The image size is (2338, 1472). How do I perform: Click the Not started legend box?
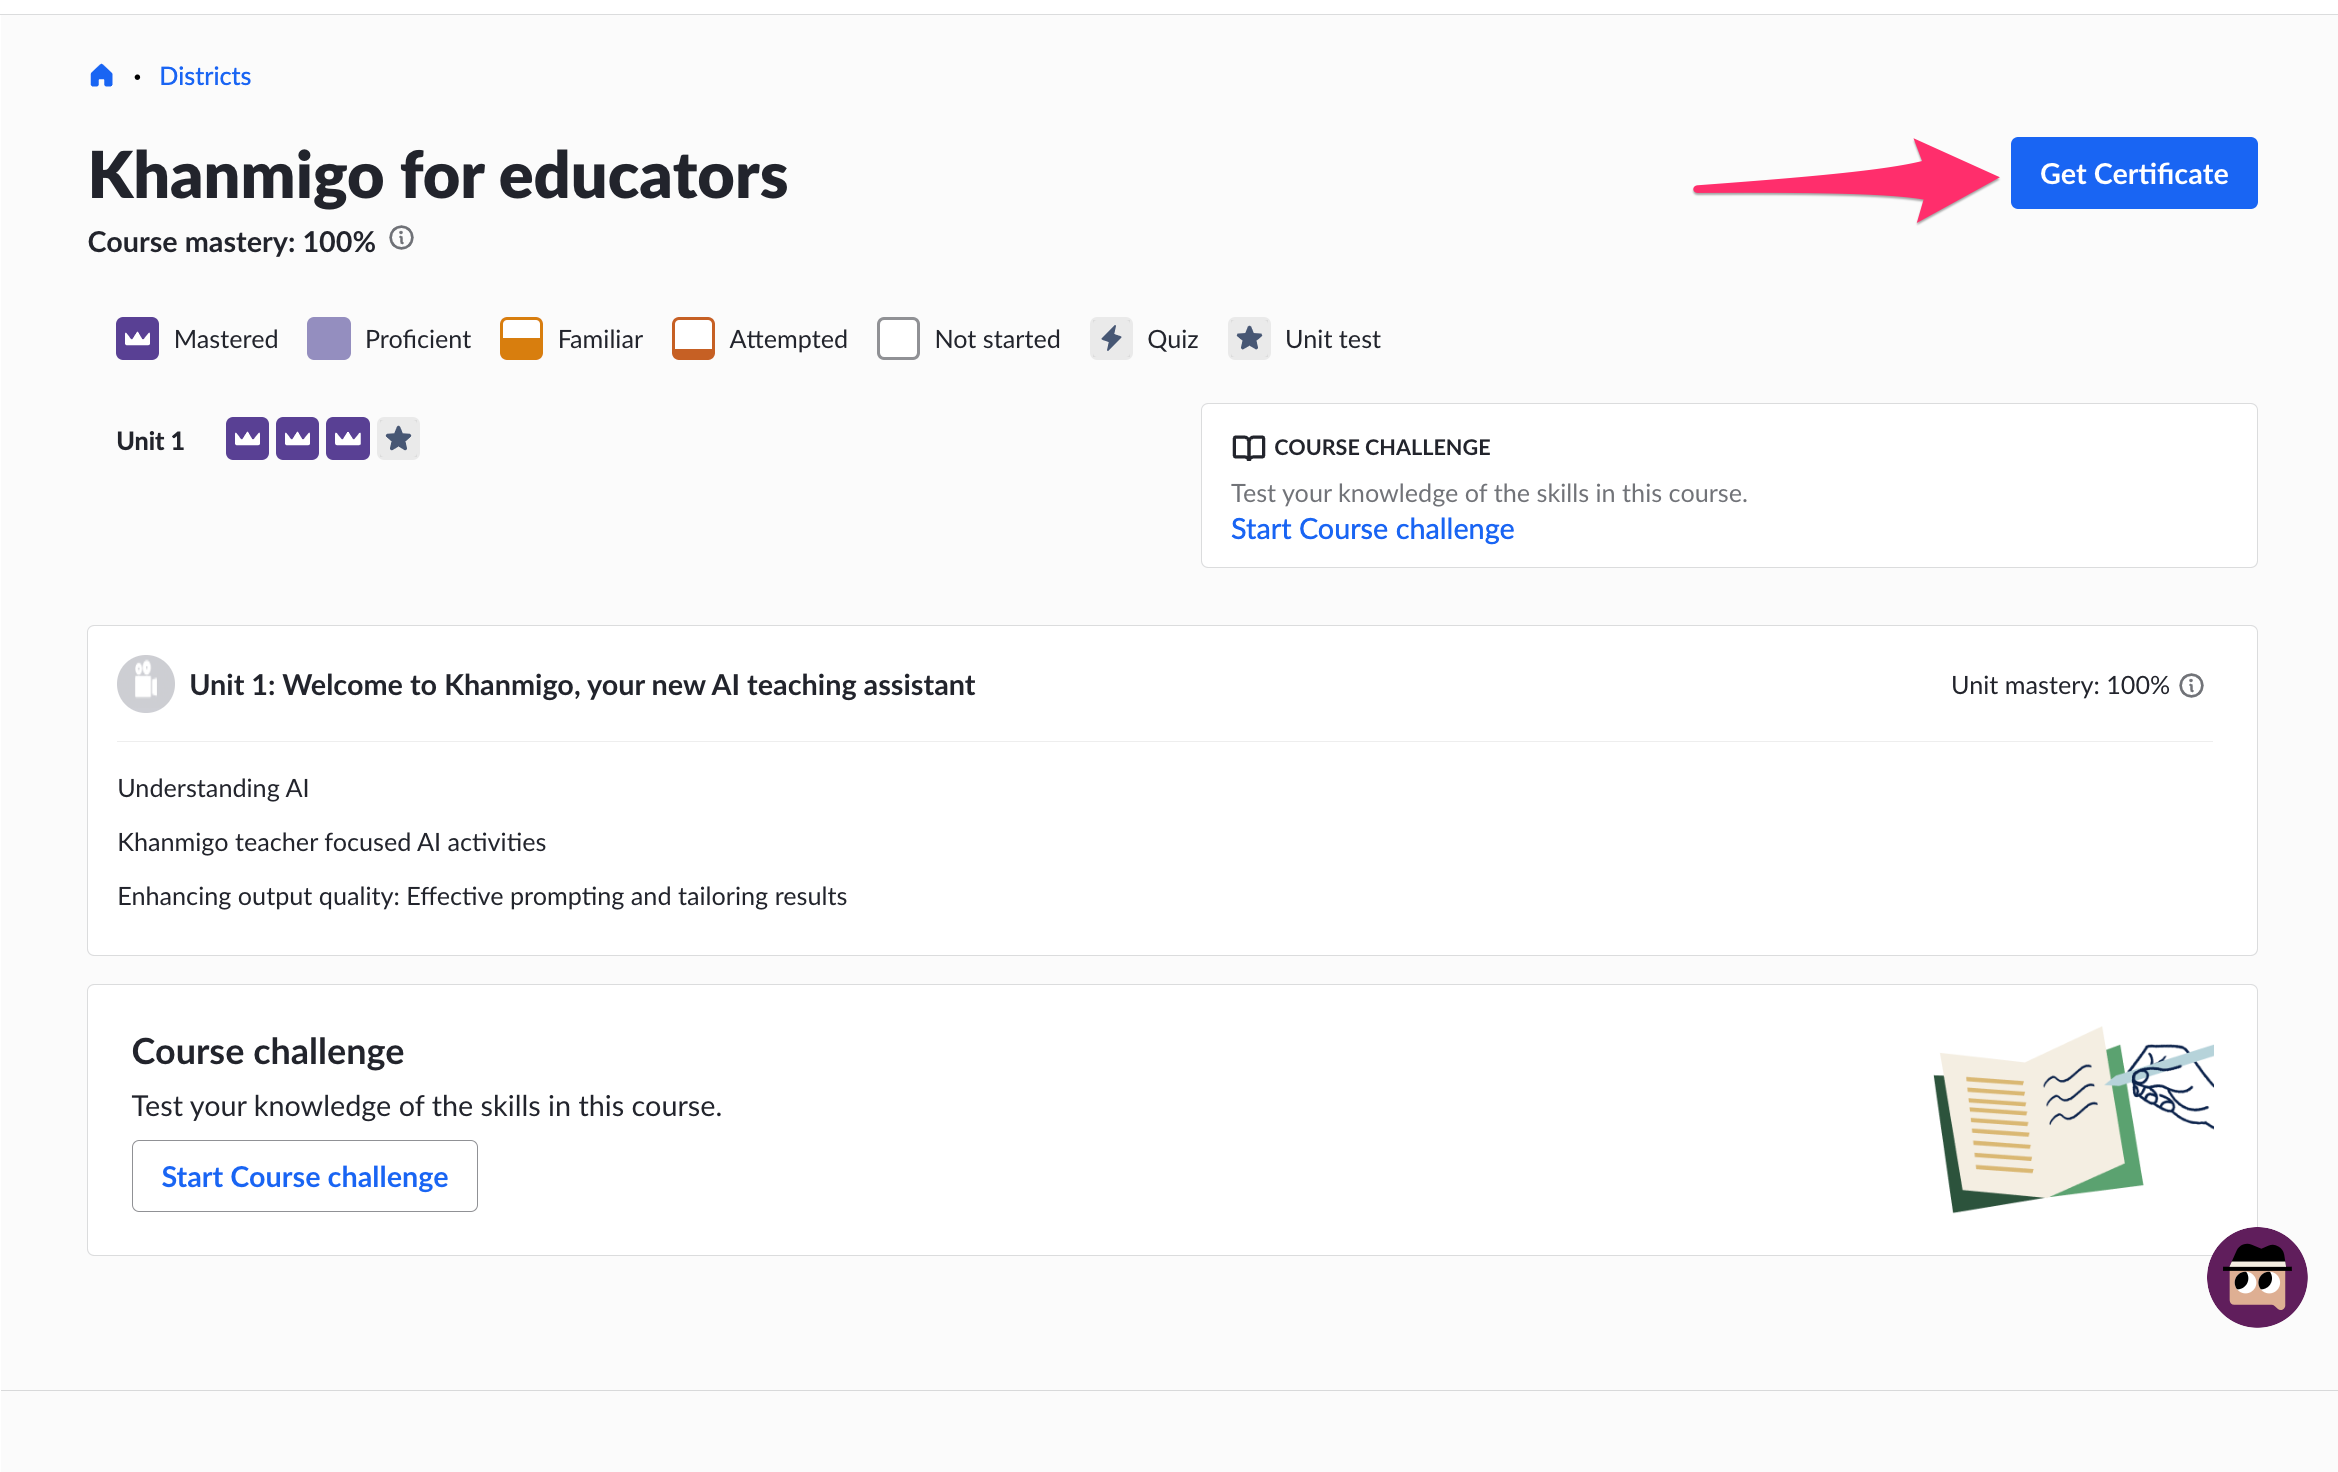[x=898, y=338]
